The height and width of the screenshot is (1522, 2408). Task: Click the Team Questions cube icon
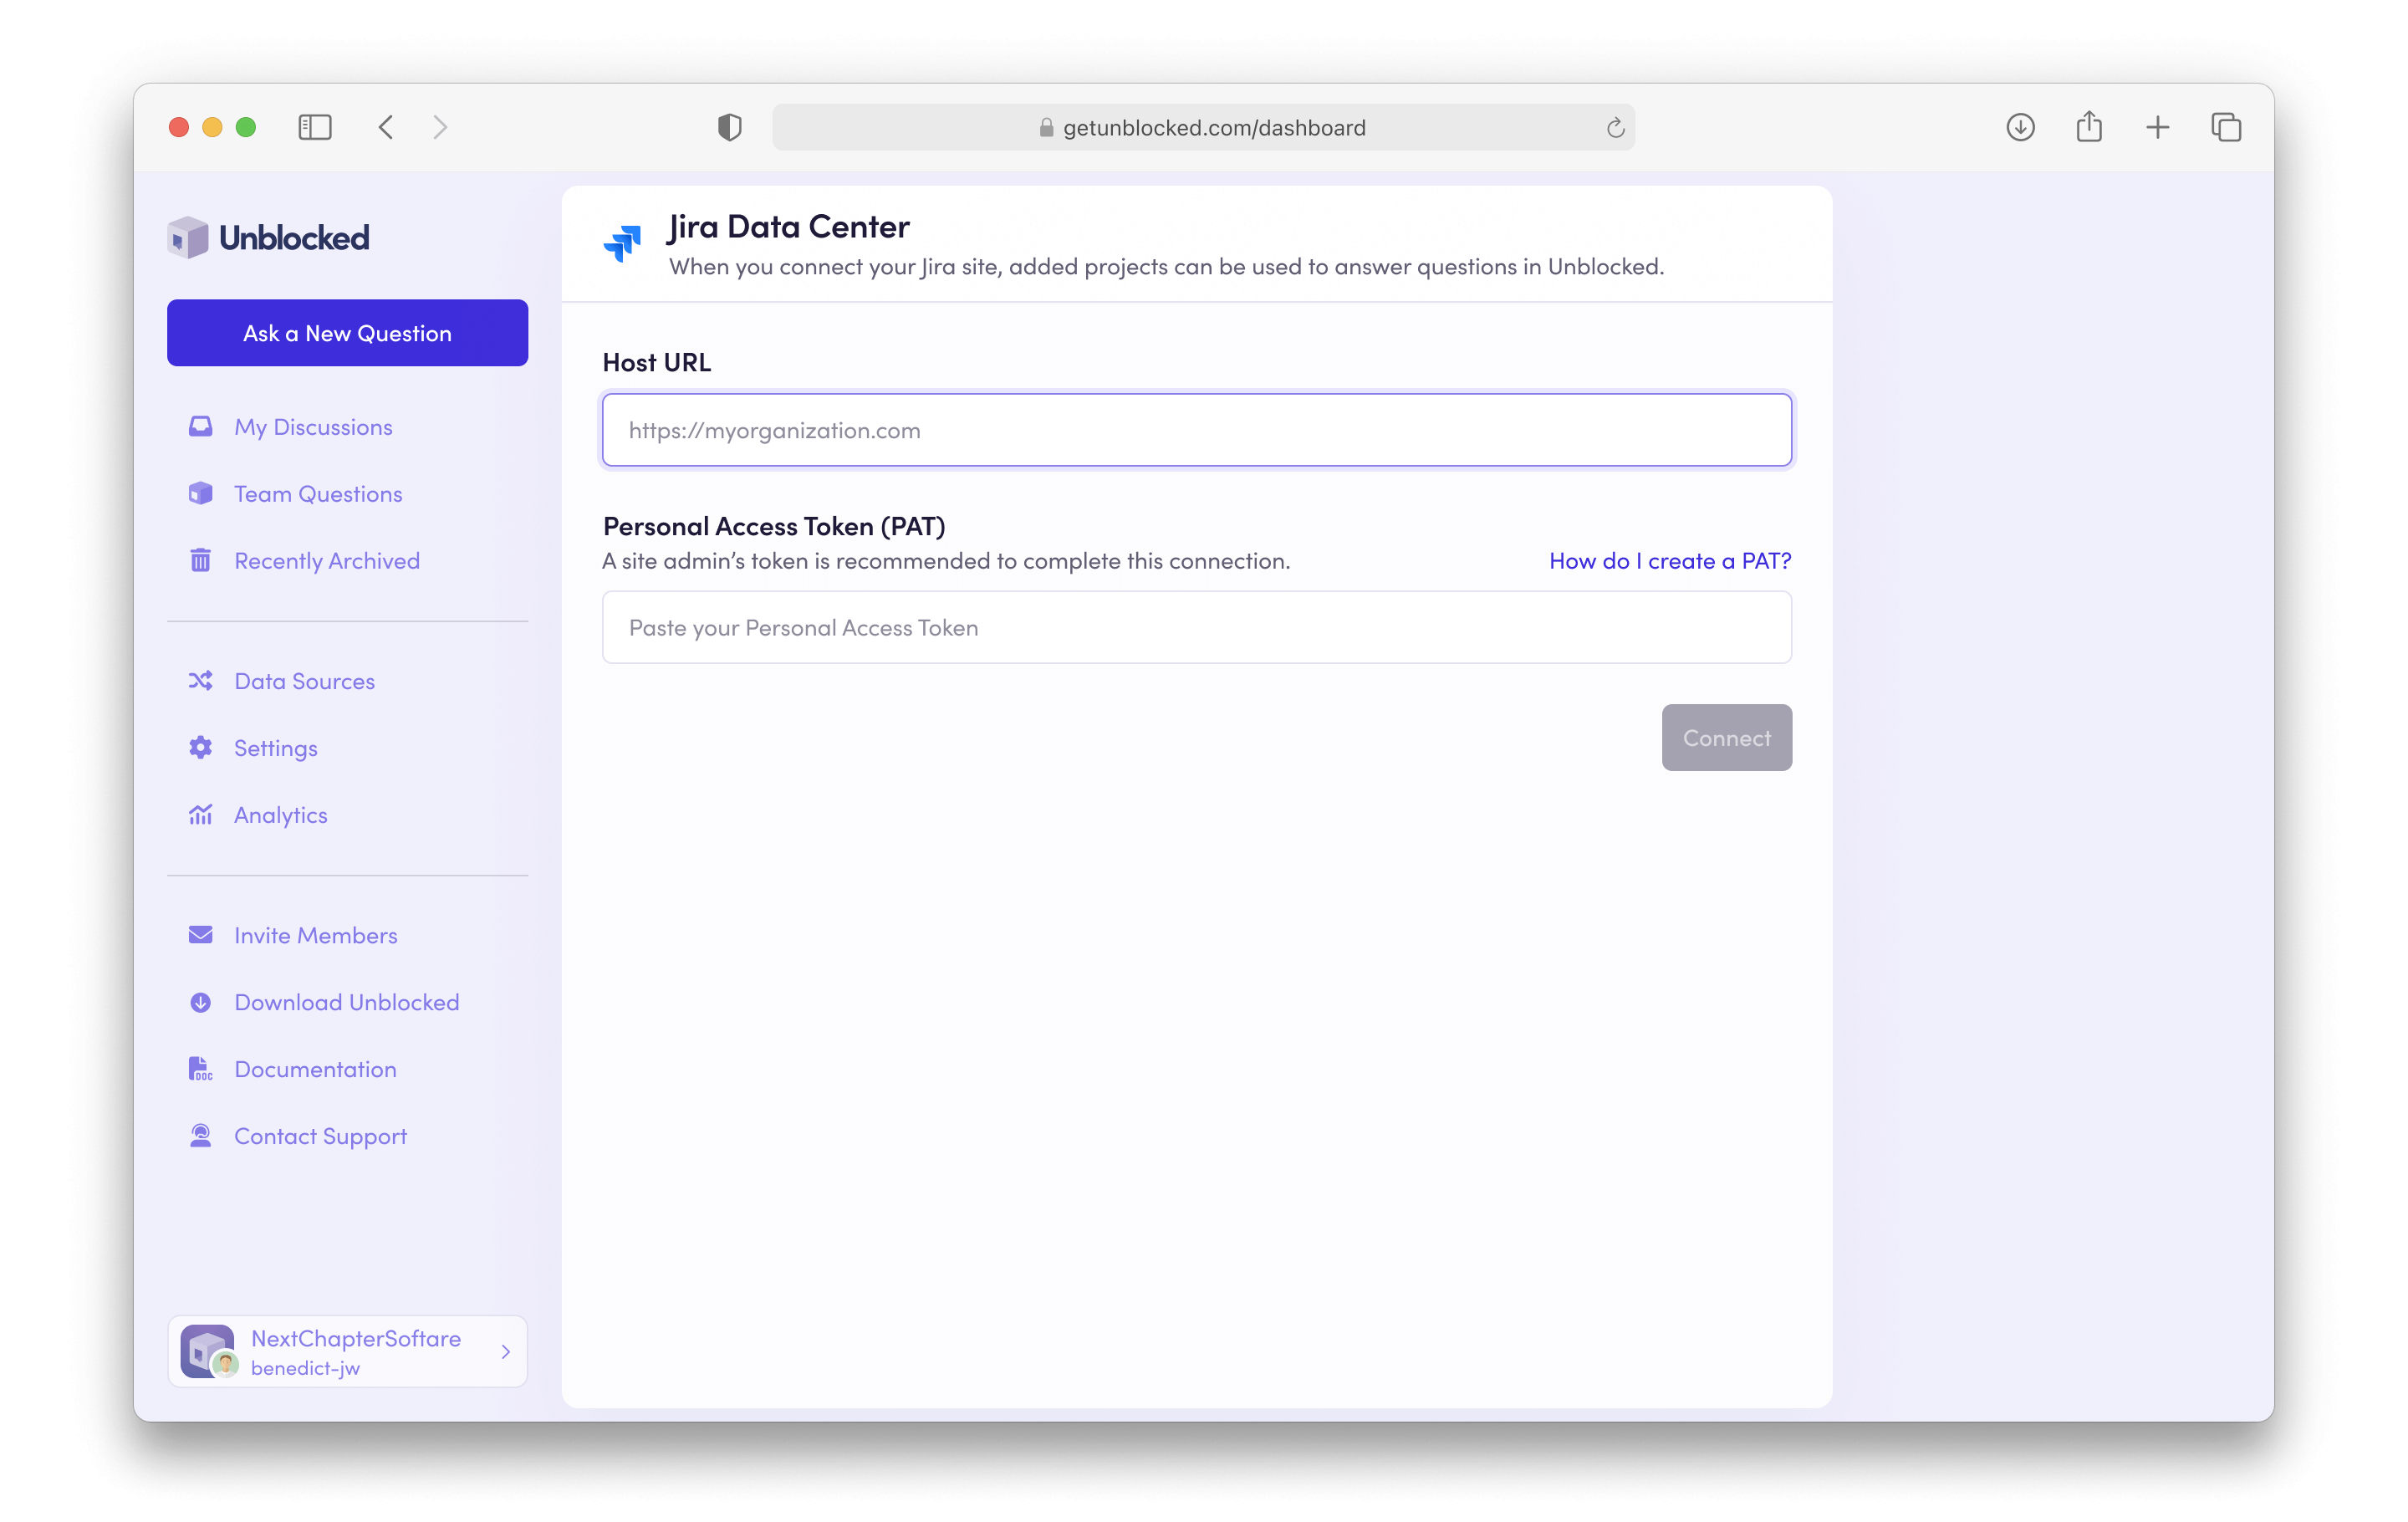(200, 494)
